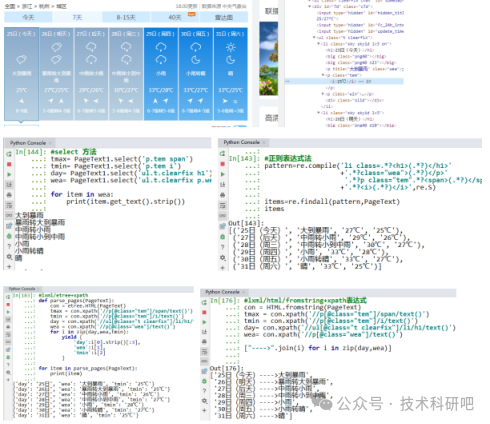This screenshot has width=490, height=424.
Task: Stop the In[176] console with red square
Action: click(x=204, y=312)
